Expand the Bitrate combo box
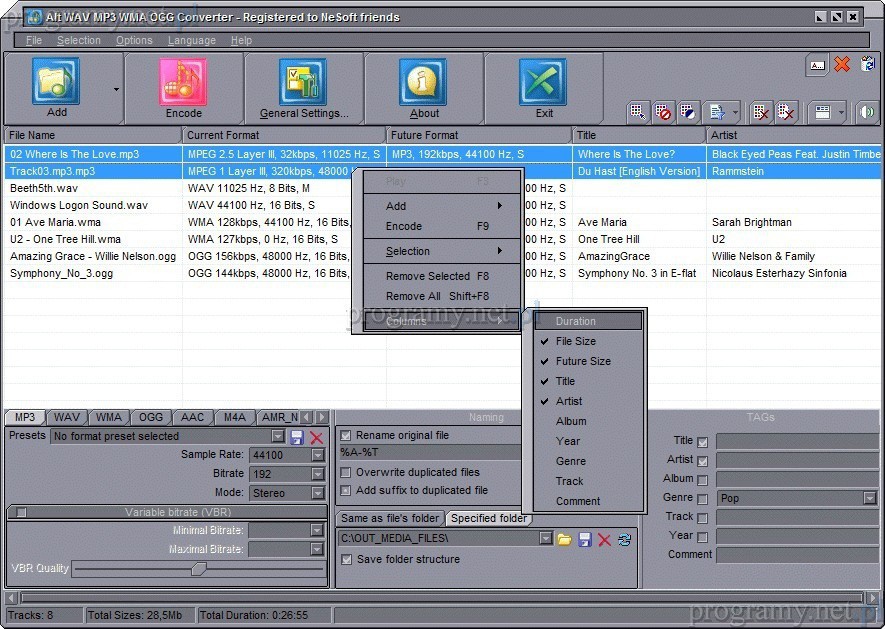 click(318, 474)
